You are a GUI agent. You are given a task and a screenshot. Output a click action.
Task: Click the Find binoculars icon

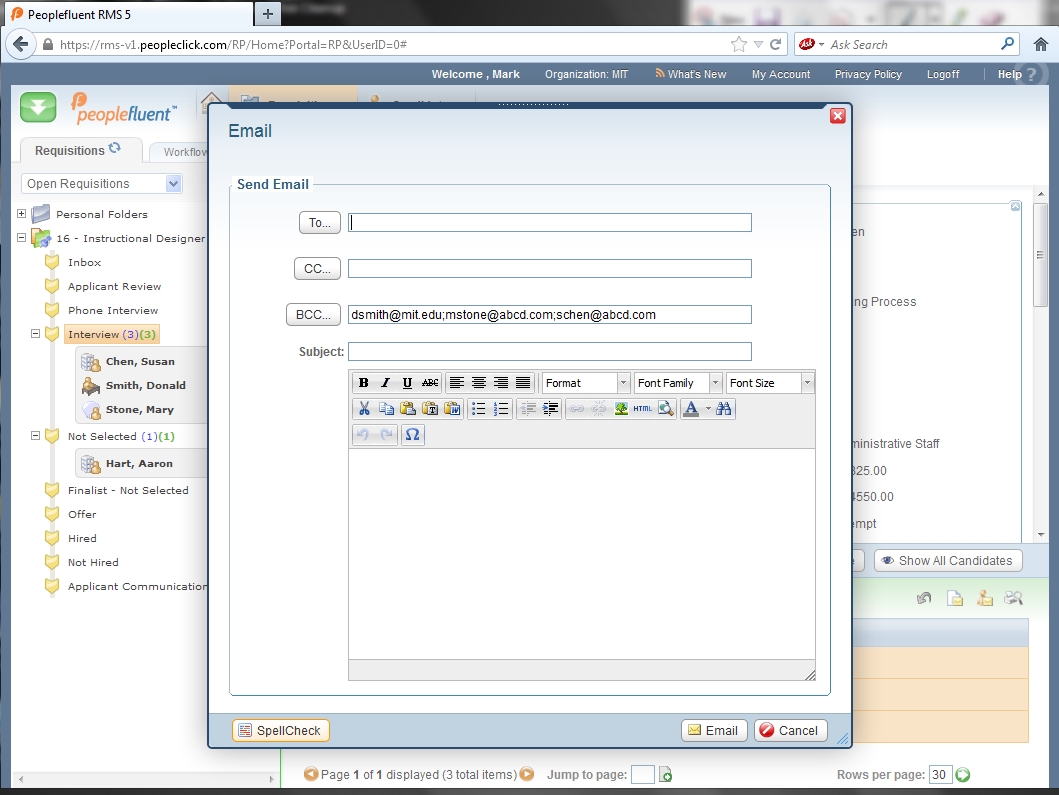click(x=724, y=408)
